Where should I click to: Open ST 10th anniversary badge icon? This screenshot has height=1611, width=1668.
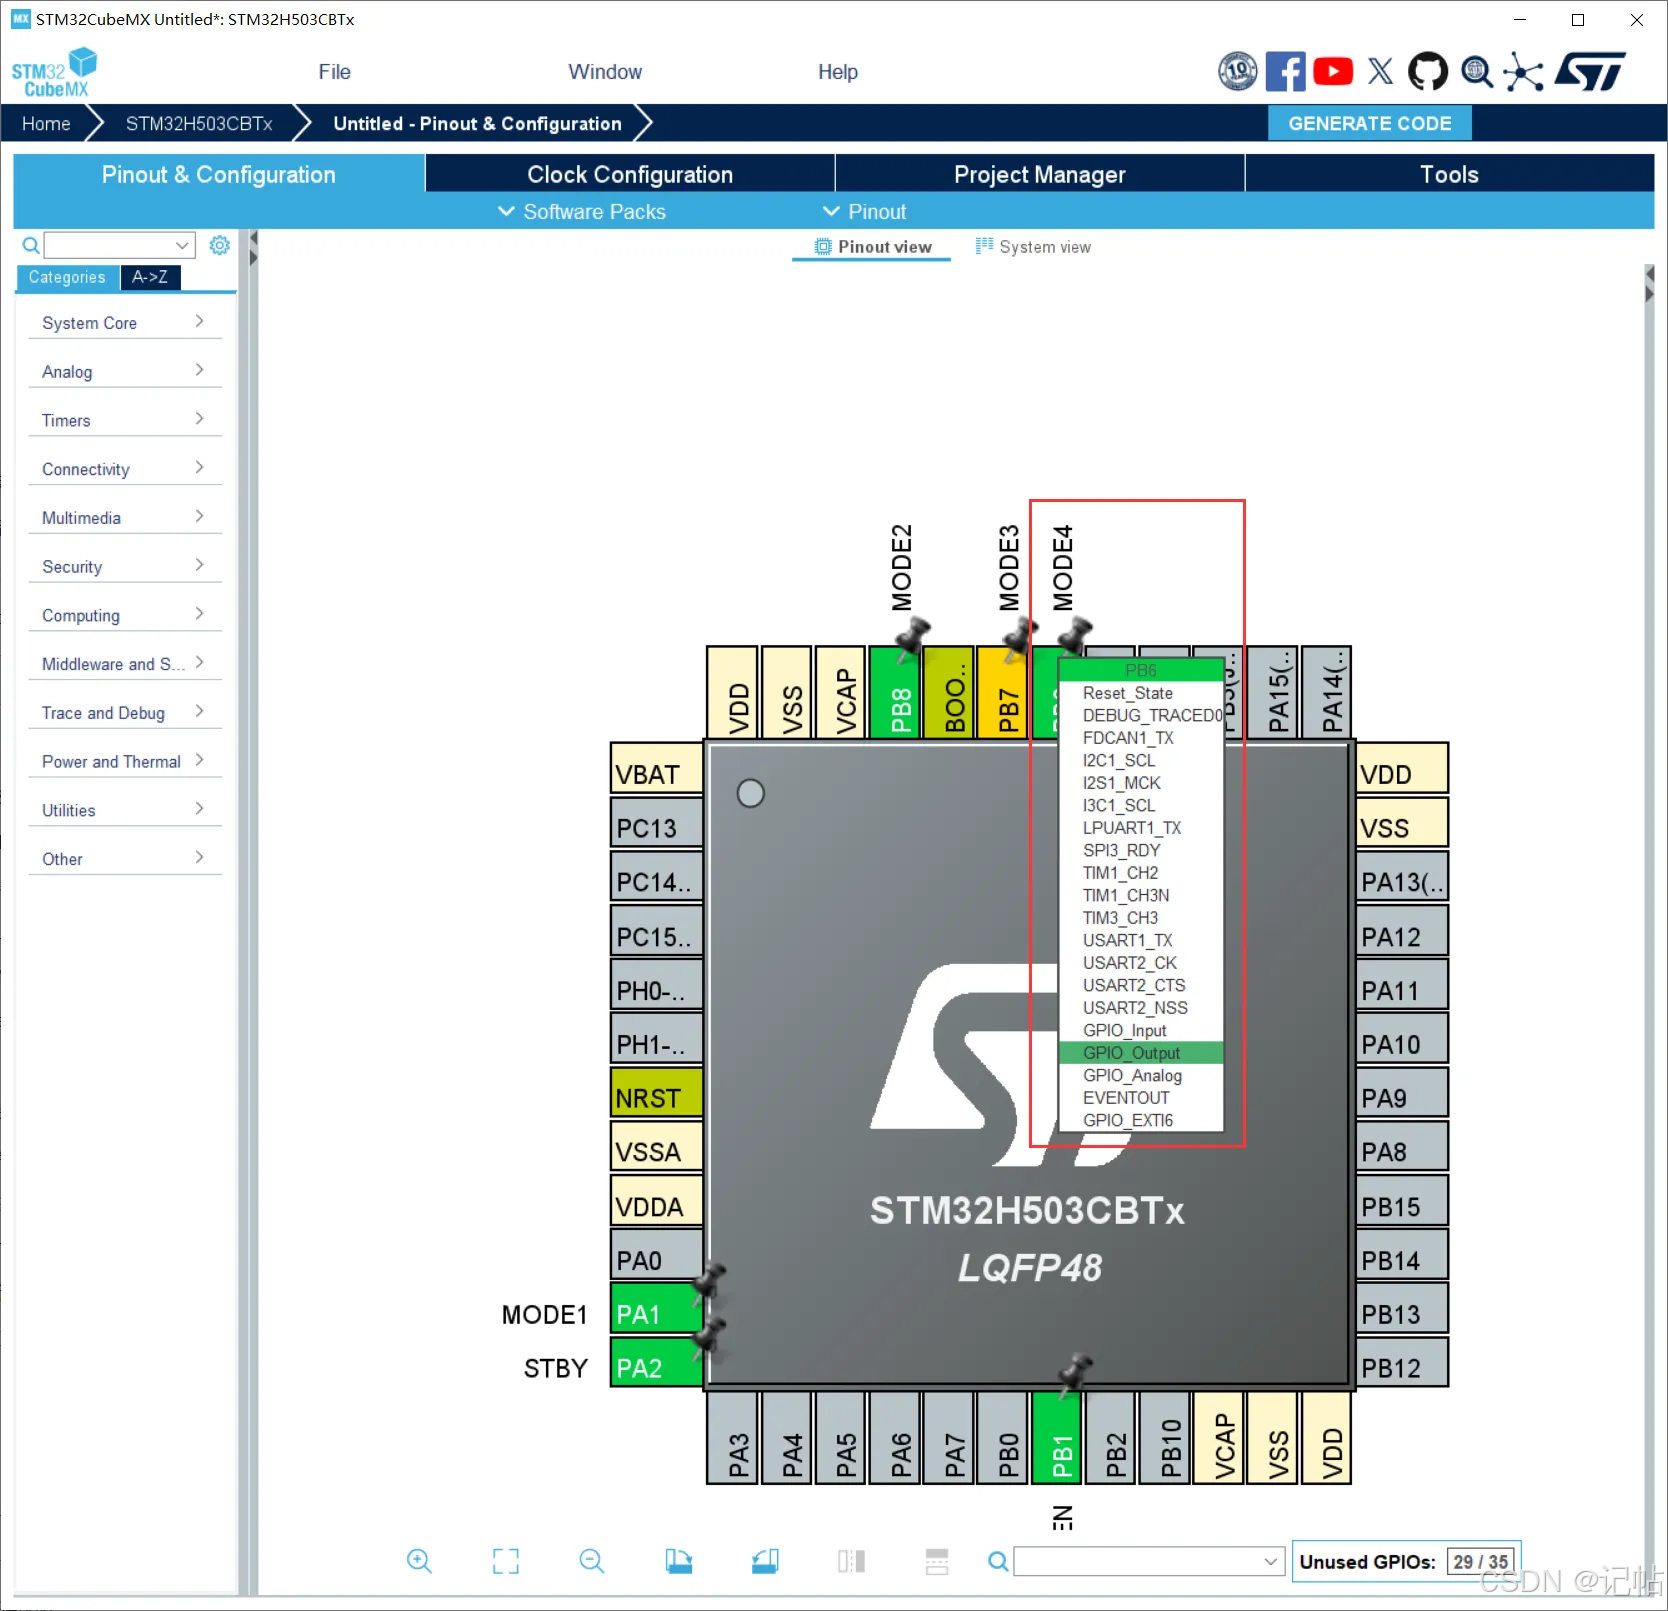[x=1237, y=71]
